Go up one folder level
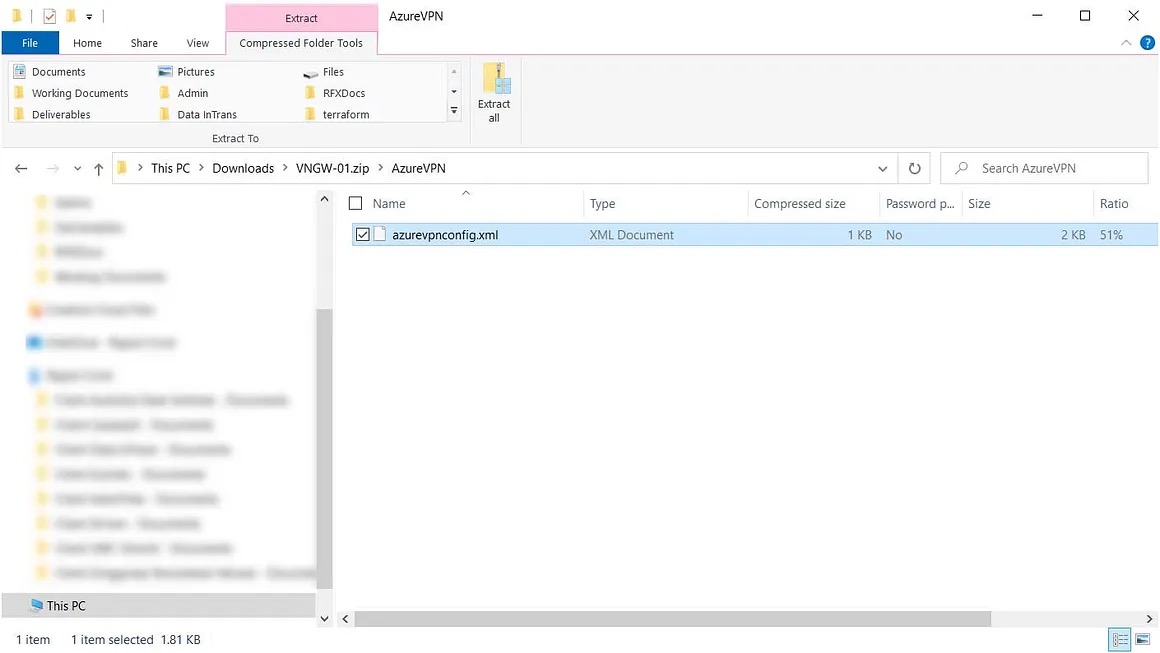Viewport: 1160px width, 653px height. click(x=98, y=169)
